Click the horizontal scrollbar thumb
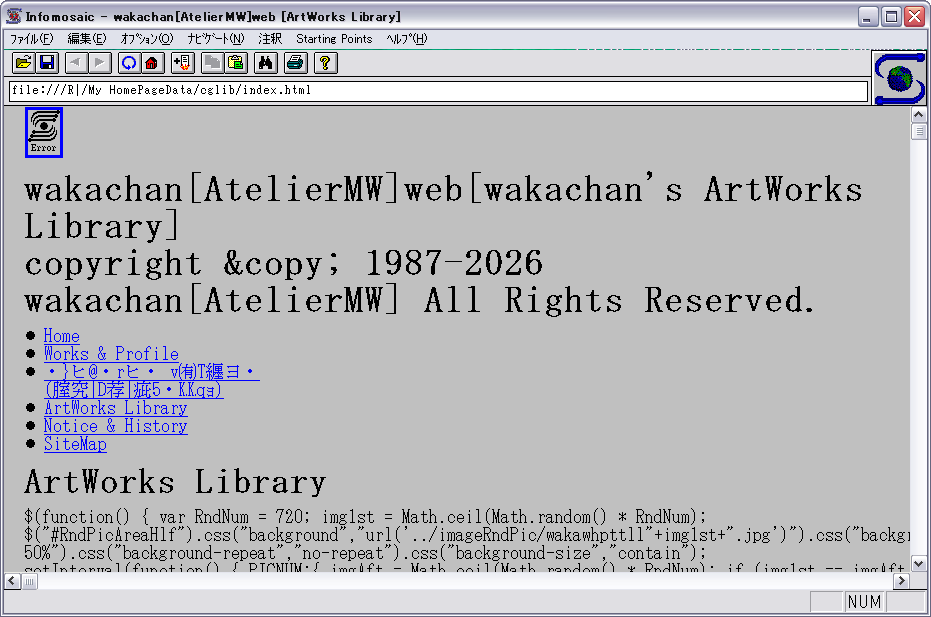 point(29,581)
